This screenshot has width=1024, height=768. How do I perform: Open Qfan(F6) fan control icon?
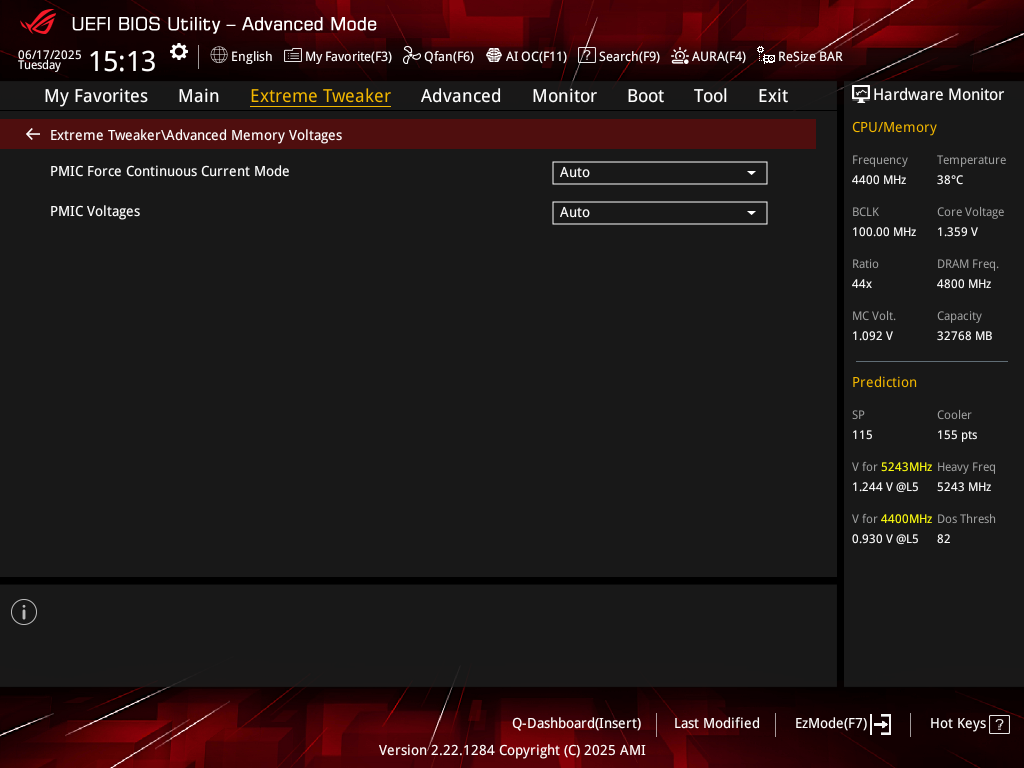coord(411,56)
